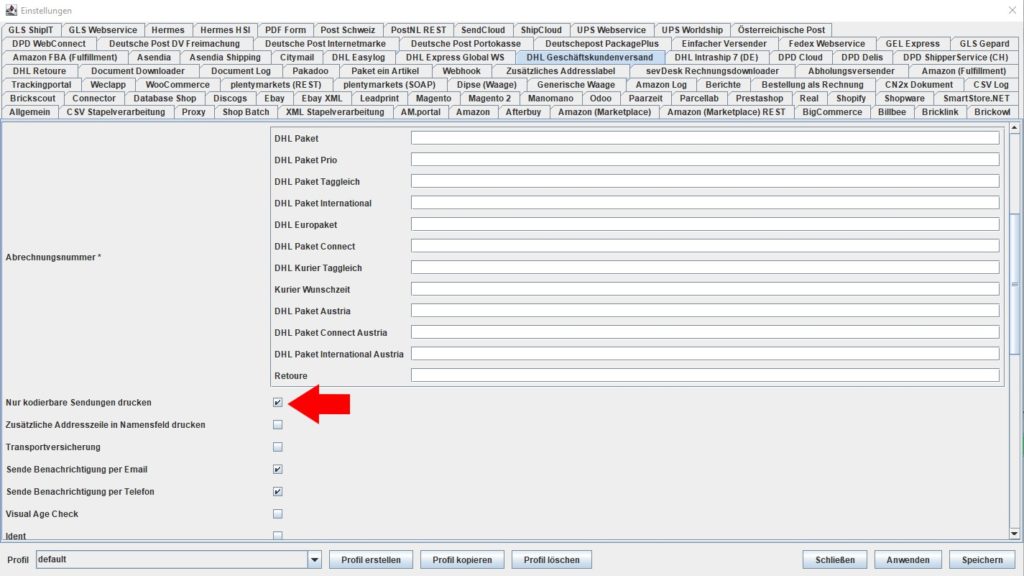Select the CSV Stapelverarbeitung tab
This screenshot has width=1024, height=576.
[116, 112]
